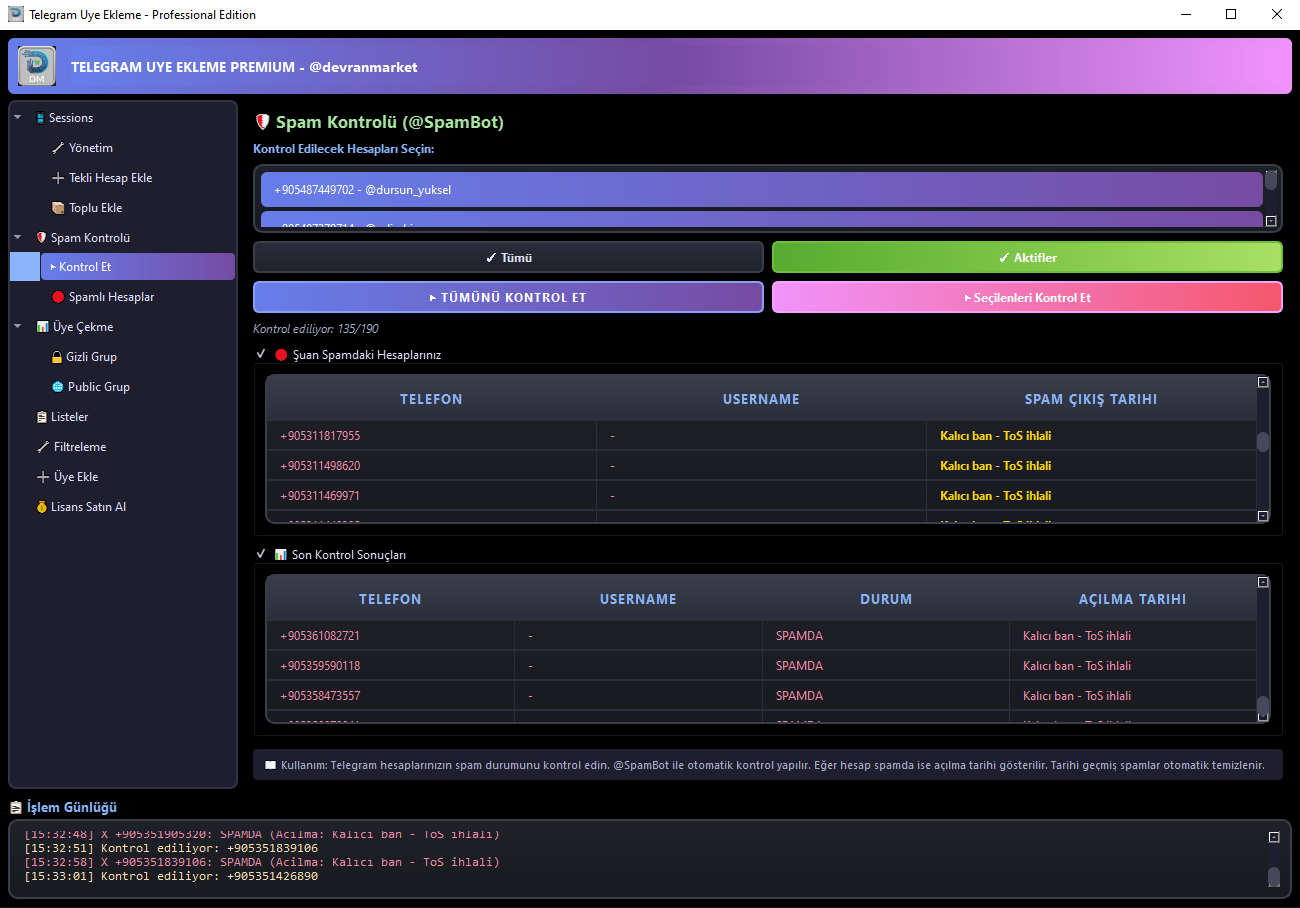Collapse the Spam Kontrolü tree arrow
Viewport: 1300px width, 908px height.
(18, 238)
